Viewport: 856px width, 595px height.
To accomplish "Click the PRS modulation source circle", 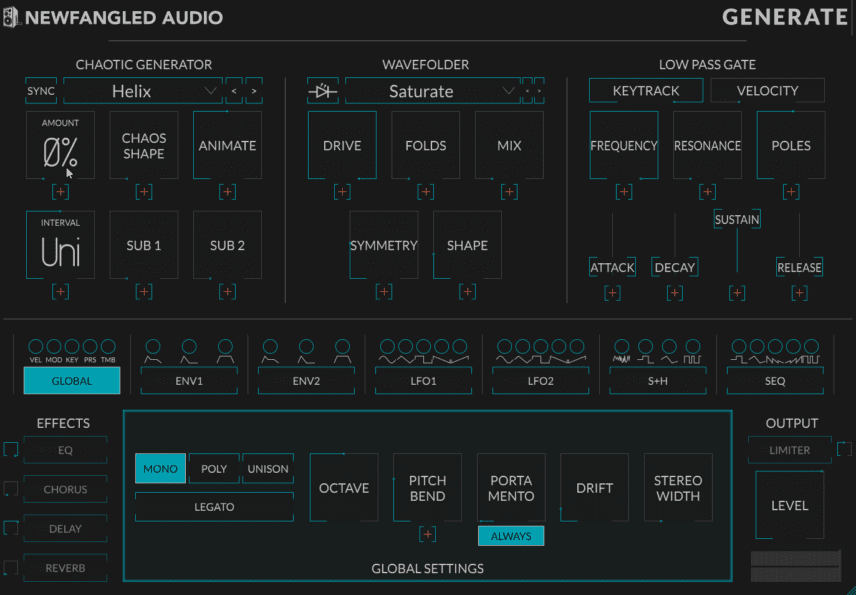I will (x=90, y=346).
